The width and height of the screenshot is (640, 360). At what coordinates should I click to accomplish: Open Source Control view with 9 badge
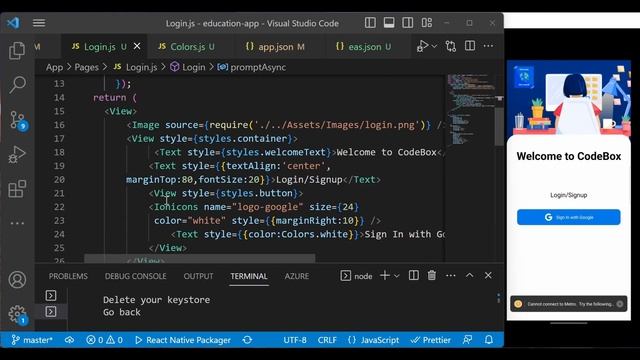pyautogui.click(x=18, y=120)
